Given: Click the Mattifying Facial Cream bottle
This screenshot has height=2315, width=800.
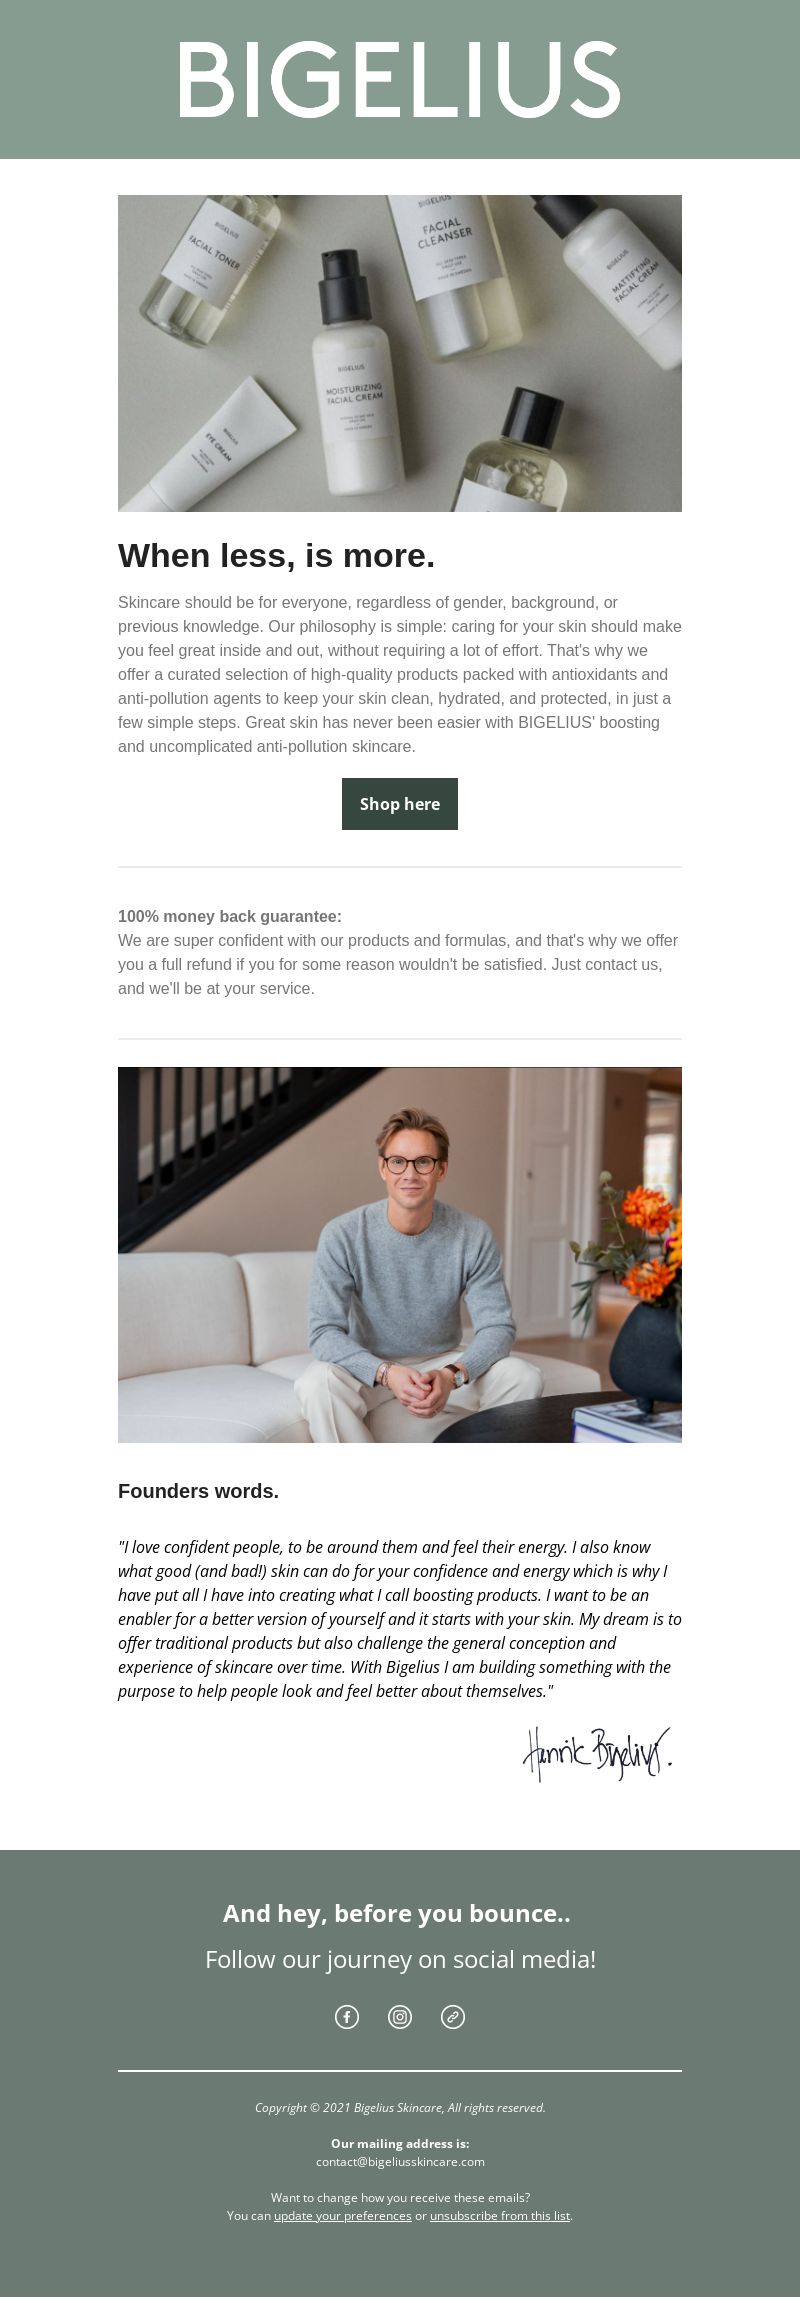Looking at the screenshot, I should tap(620, 280).
